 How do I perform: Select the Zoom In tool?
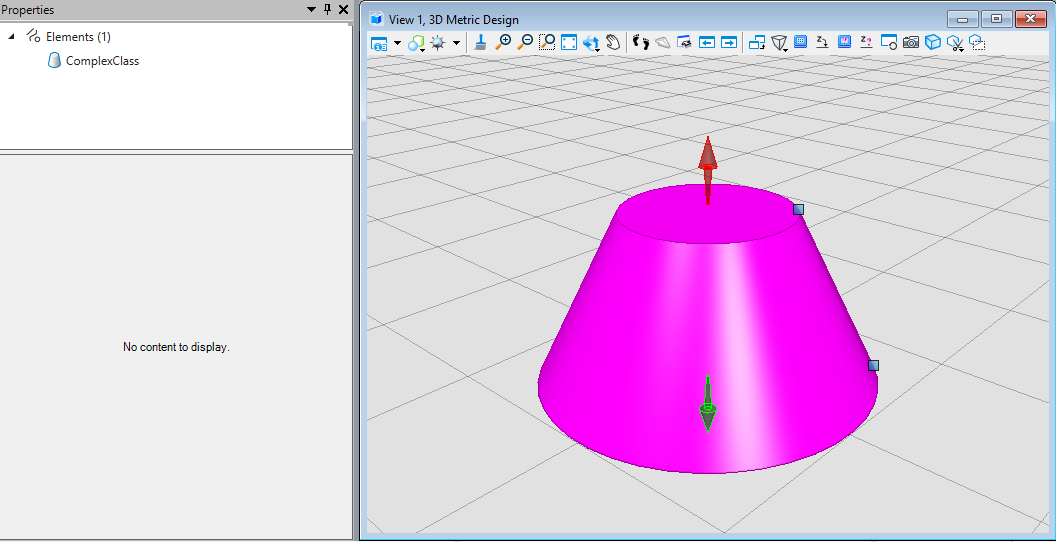(502, 42)
